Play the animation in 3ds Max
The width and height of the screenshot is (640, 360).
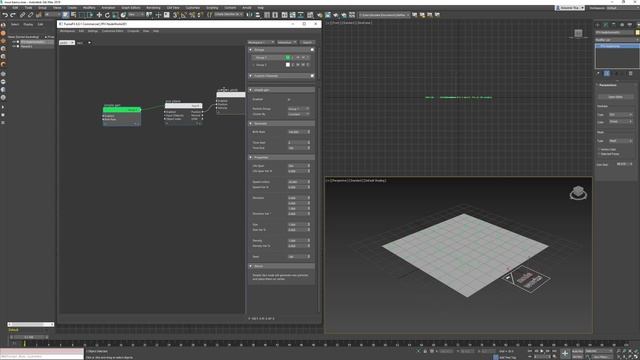(x=542, y=351)
